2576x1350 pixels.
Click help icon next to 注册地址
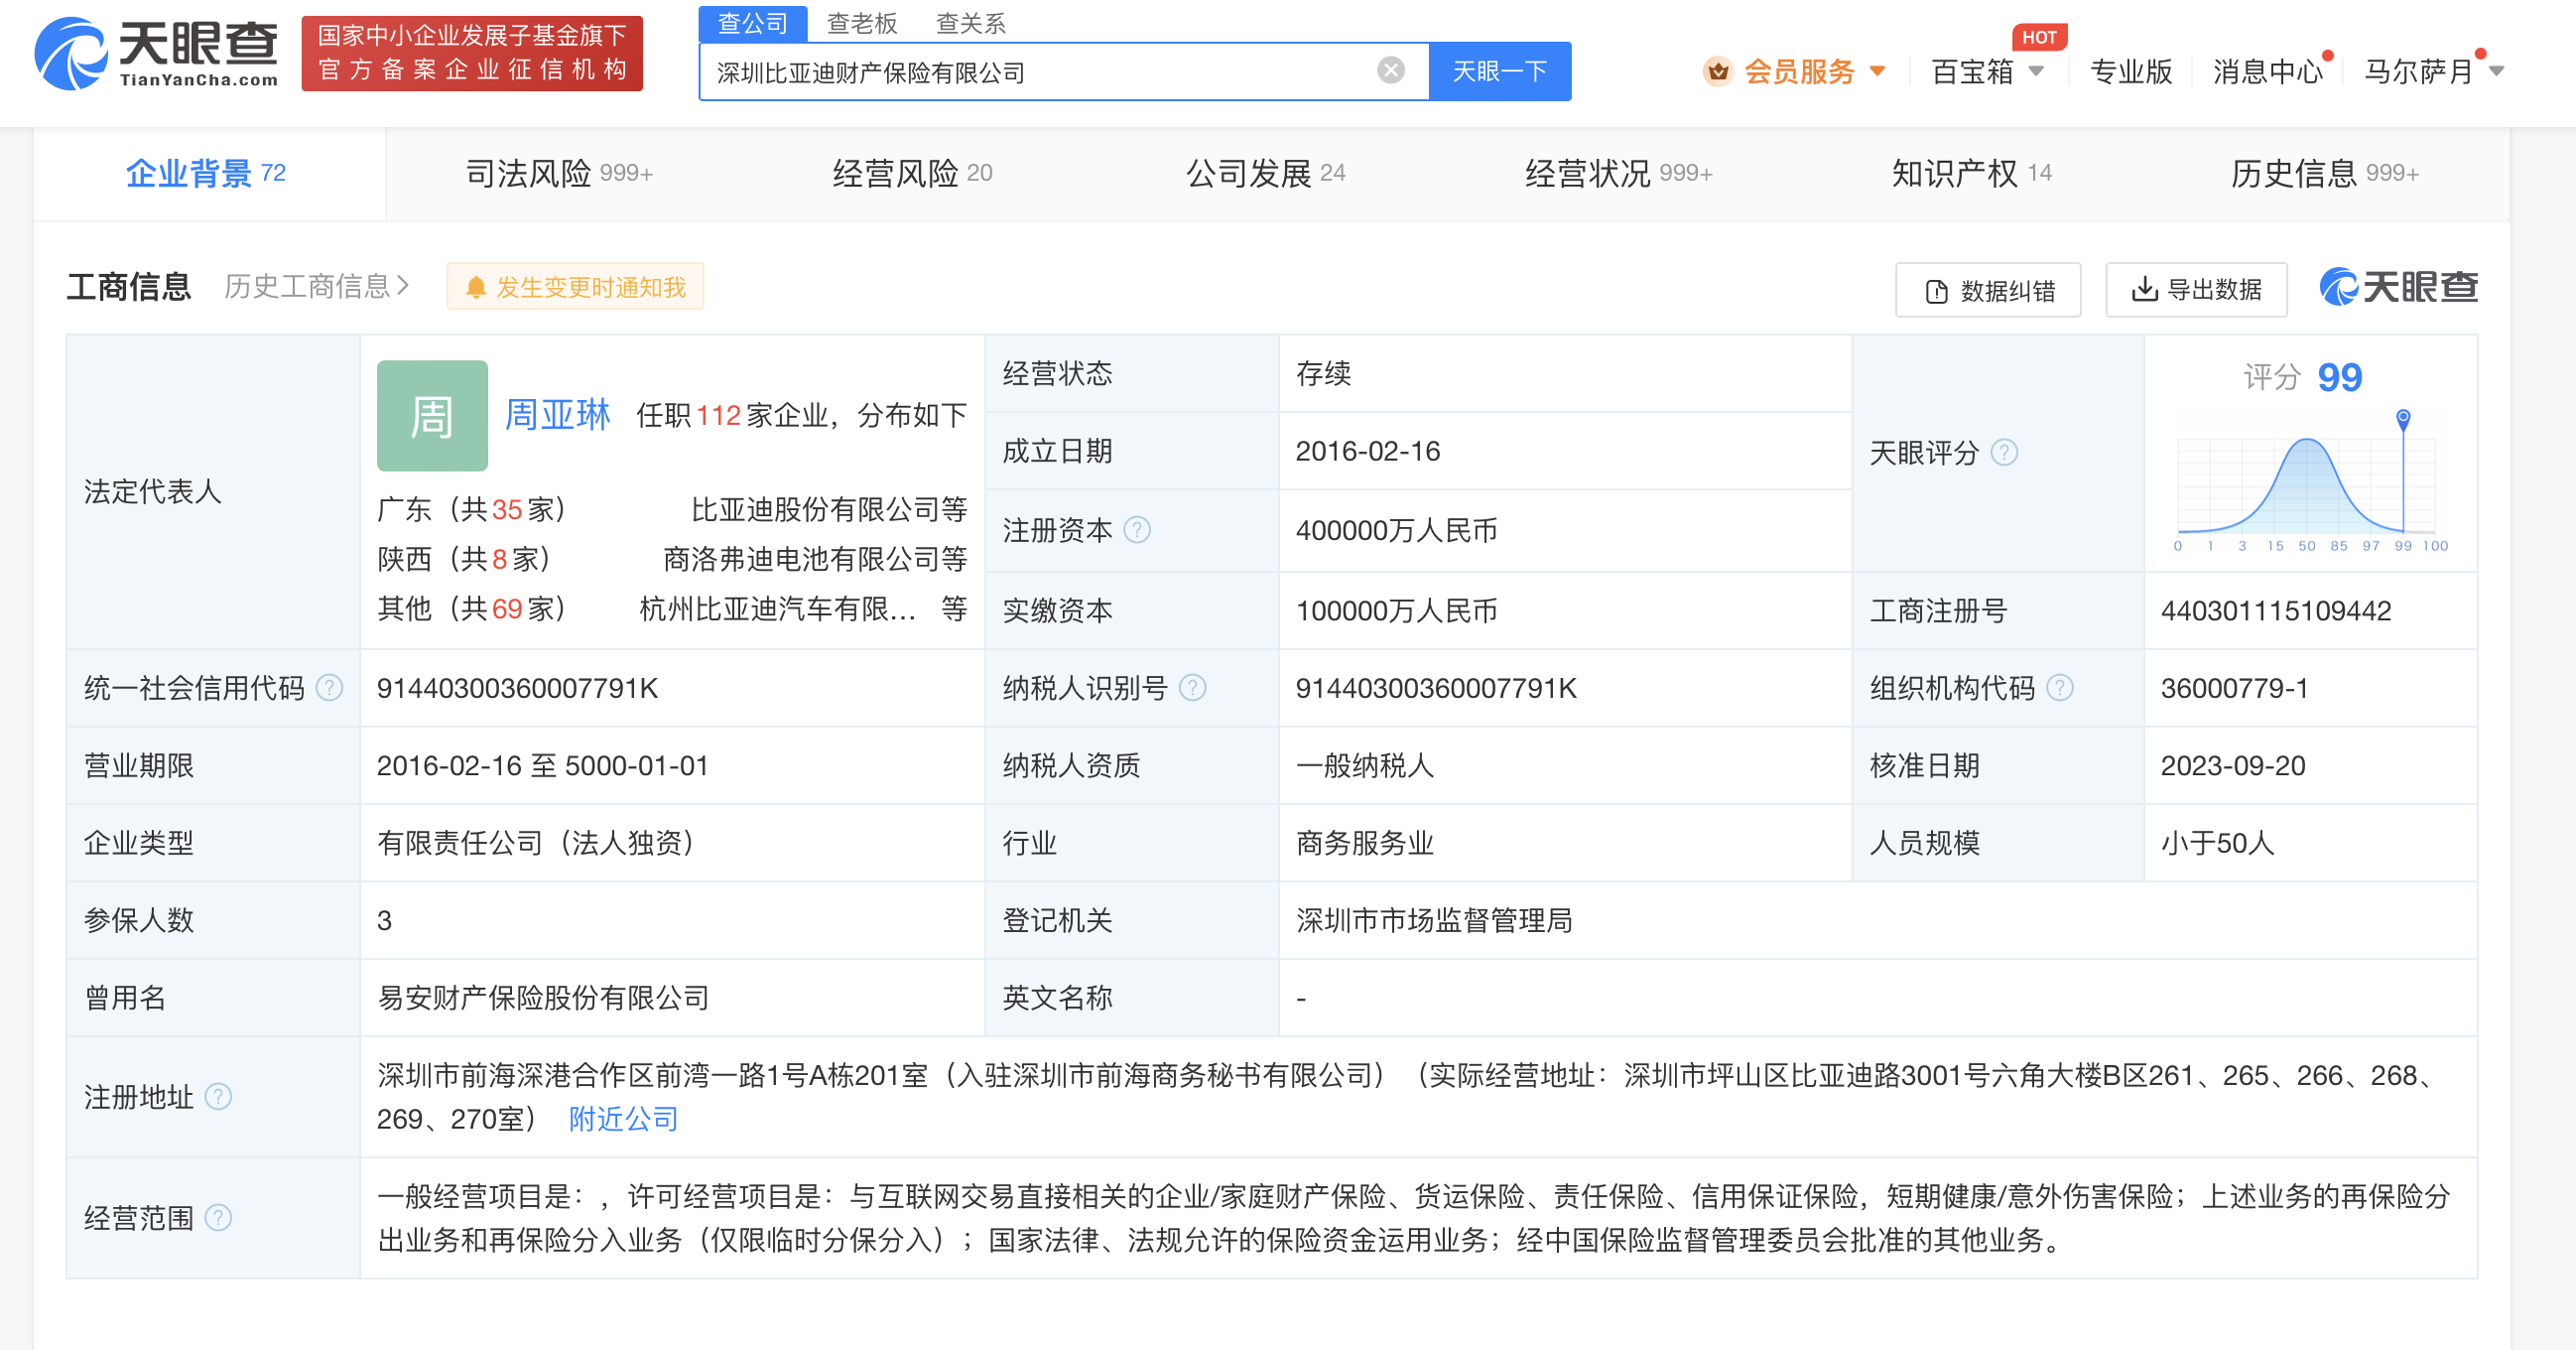pyautogui.click(x=218, y=1097)
